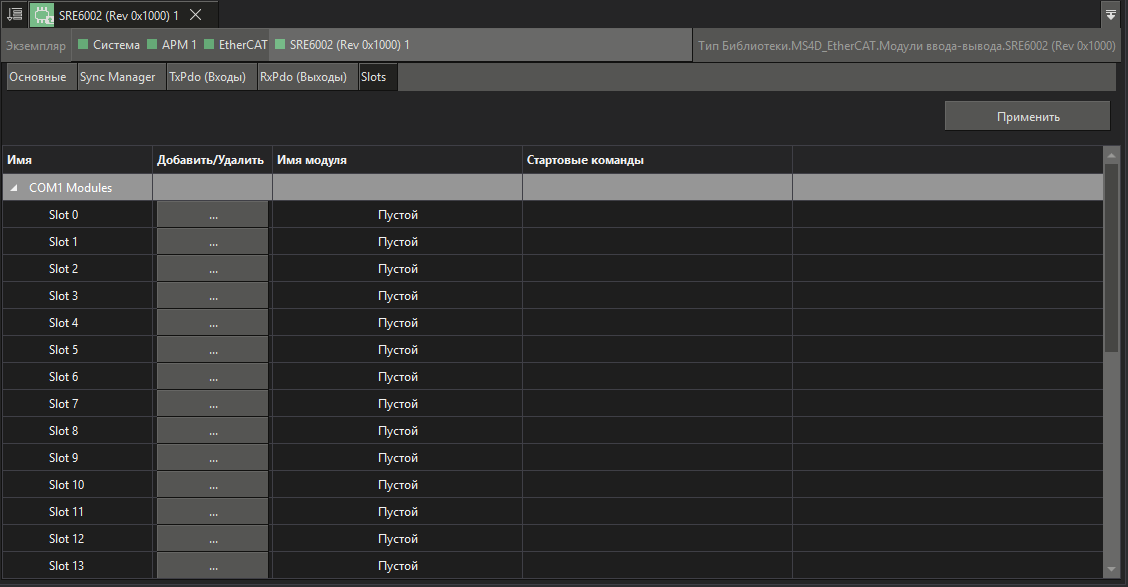Select SRE6002 (Rev 0x1000) 1 breadcrumb item
This screenshot has height=587, width=1128.
pos(343,45)
